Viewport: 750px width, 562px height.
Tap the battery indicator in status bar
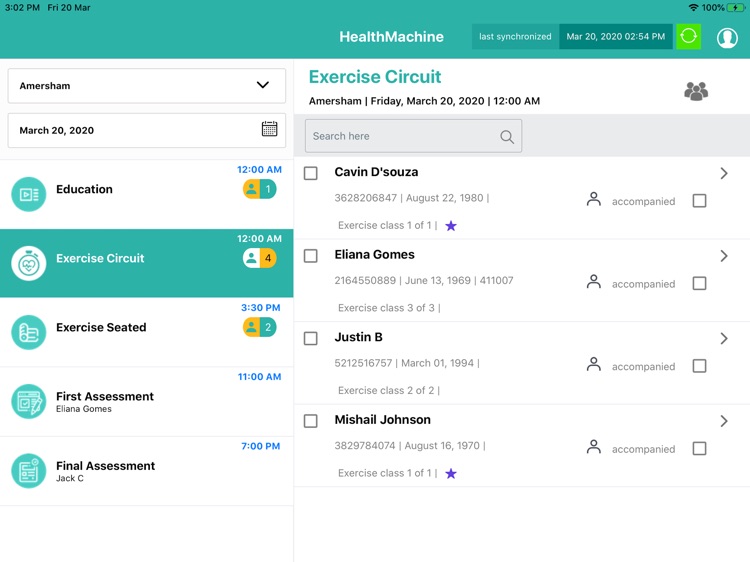[736, 8]
